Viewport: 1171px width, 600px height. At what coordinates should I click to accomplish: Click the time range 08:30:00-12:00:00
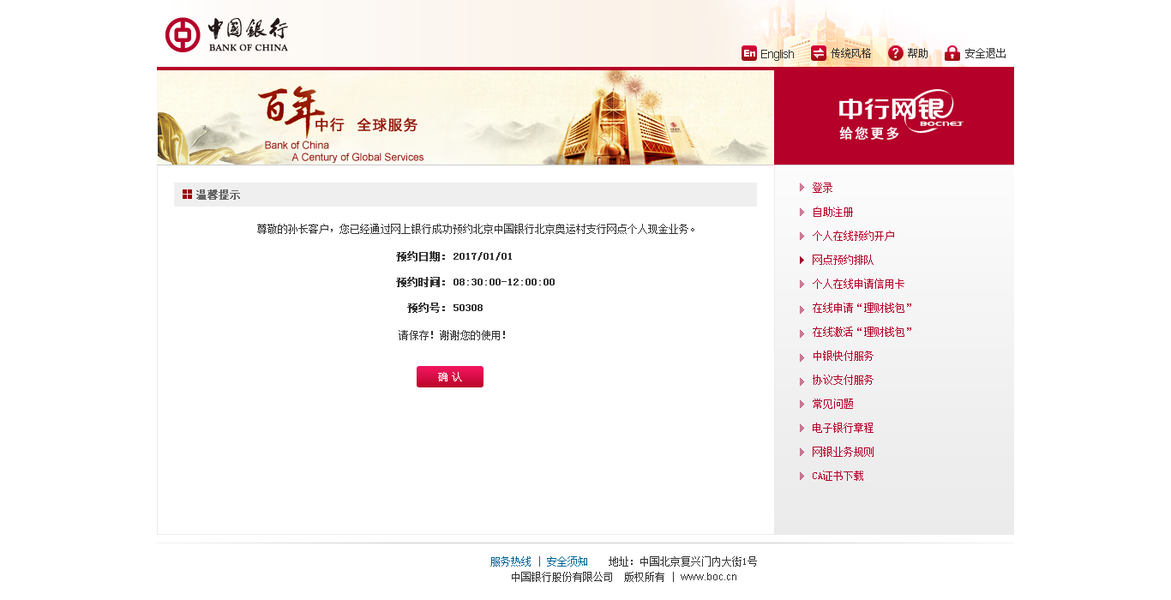503,282
